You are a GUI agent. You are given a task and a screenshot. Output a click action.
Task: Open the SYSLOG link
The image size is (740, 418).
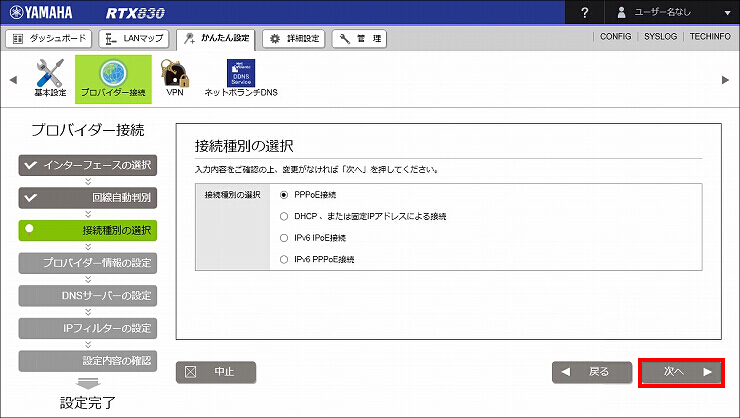[x=660, y=36]
